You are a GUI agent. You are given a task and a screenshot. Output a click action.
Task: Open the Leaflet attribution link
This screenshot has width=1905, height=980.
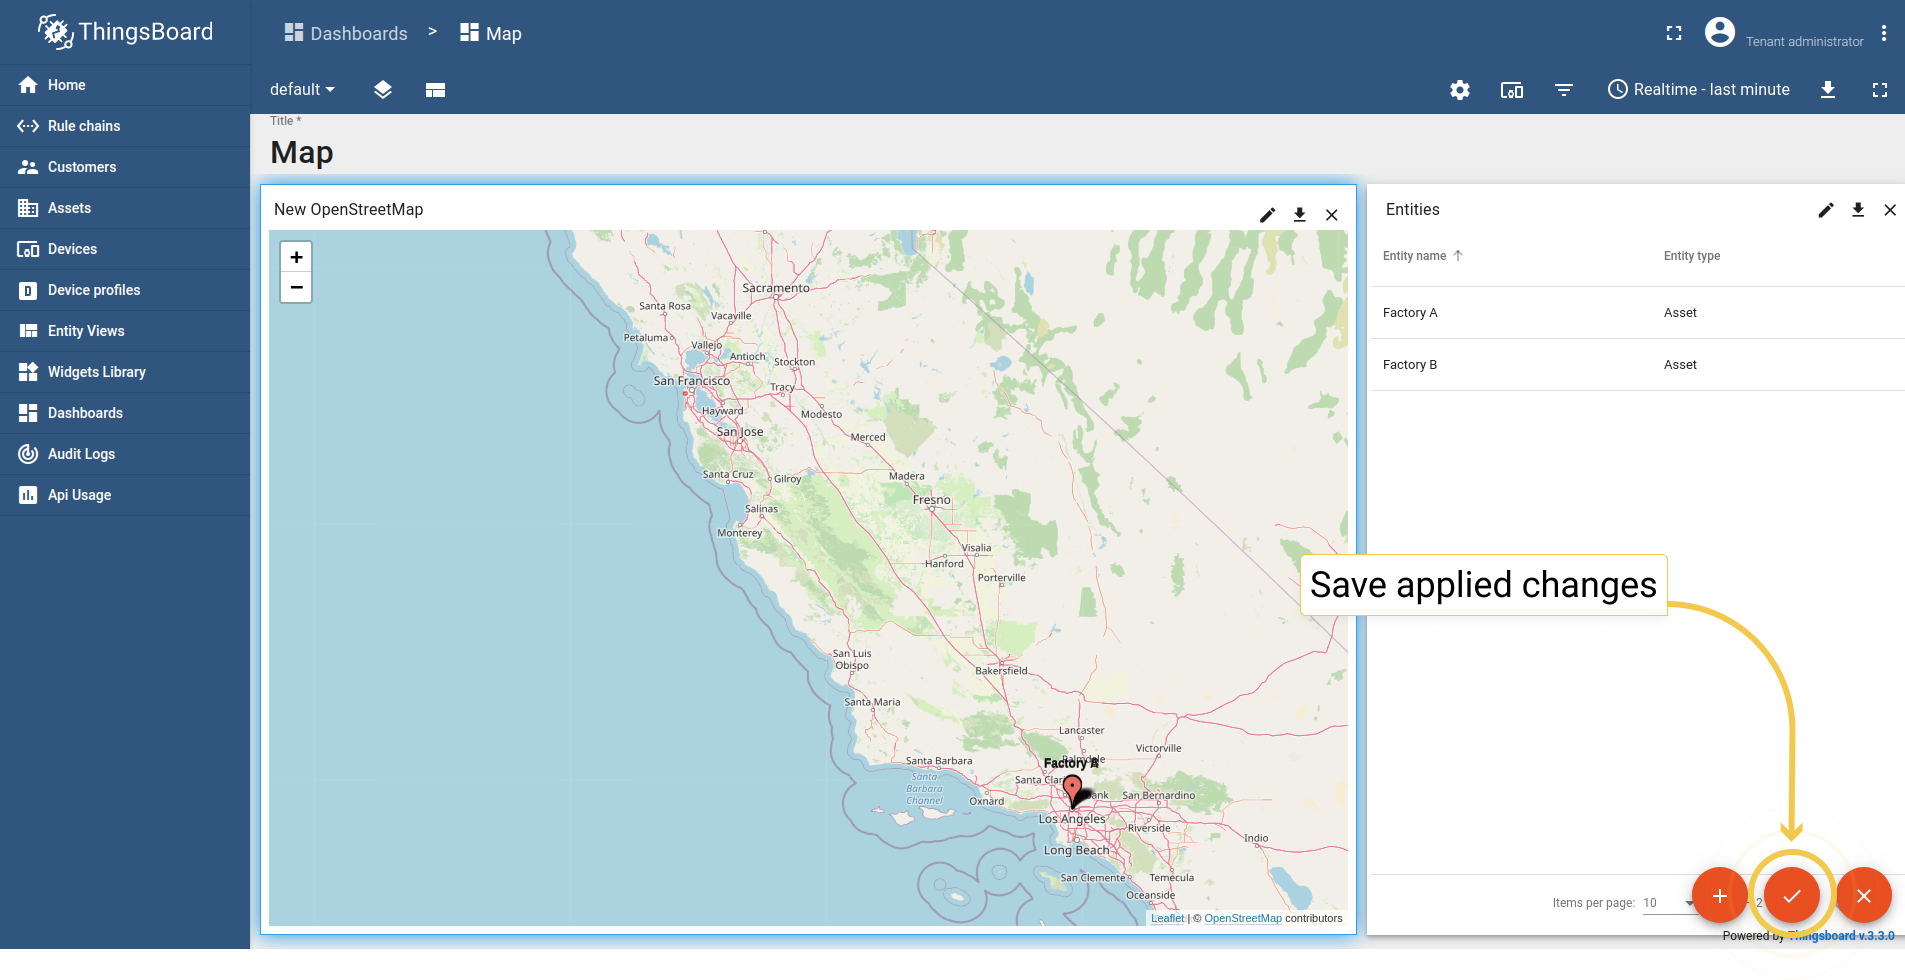tap(1167, 918)
